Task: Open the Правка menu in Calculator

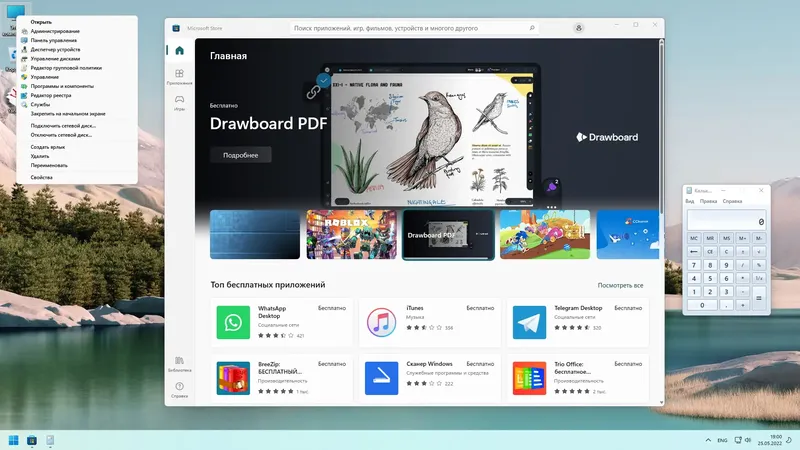Action: [708, 202]
